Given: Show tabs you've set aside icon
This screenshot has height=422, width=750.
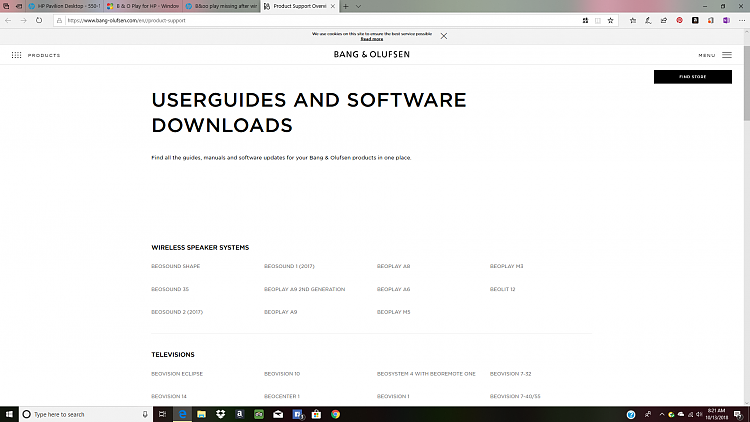Looking at the screenshot, I should pos(6,6).
